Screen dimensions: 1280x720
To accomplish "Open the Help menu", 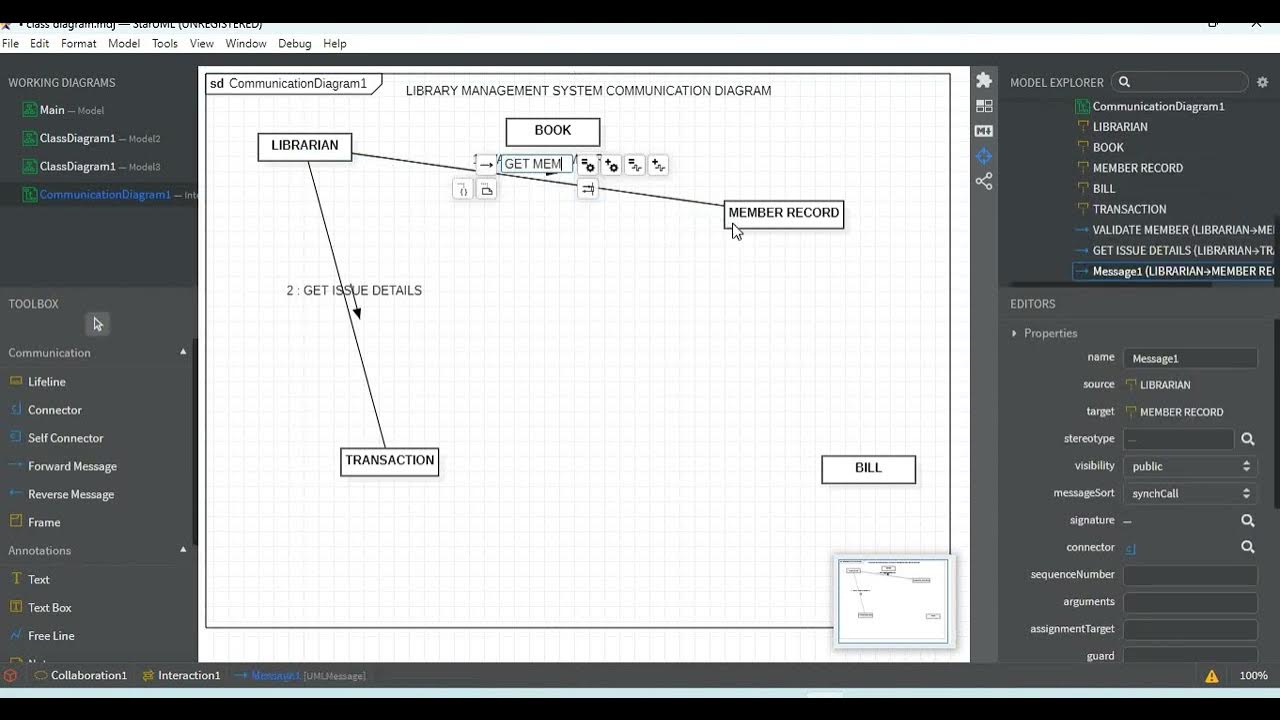I will (335, 43).
